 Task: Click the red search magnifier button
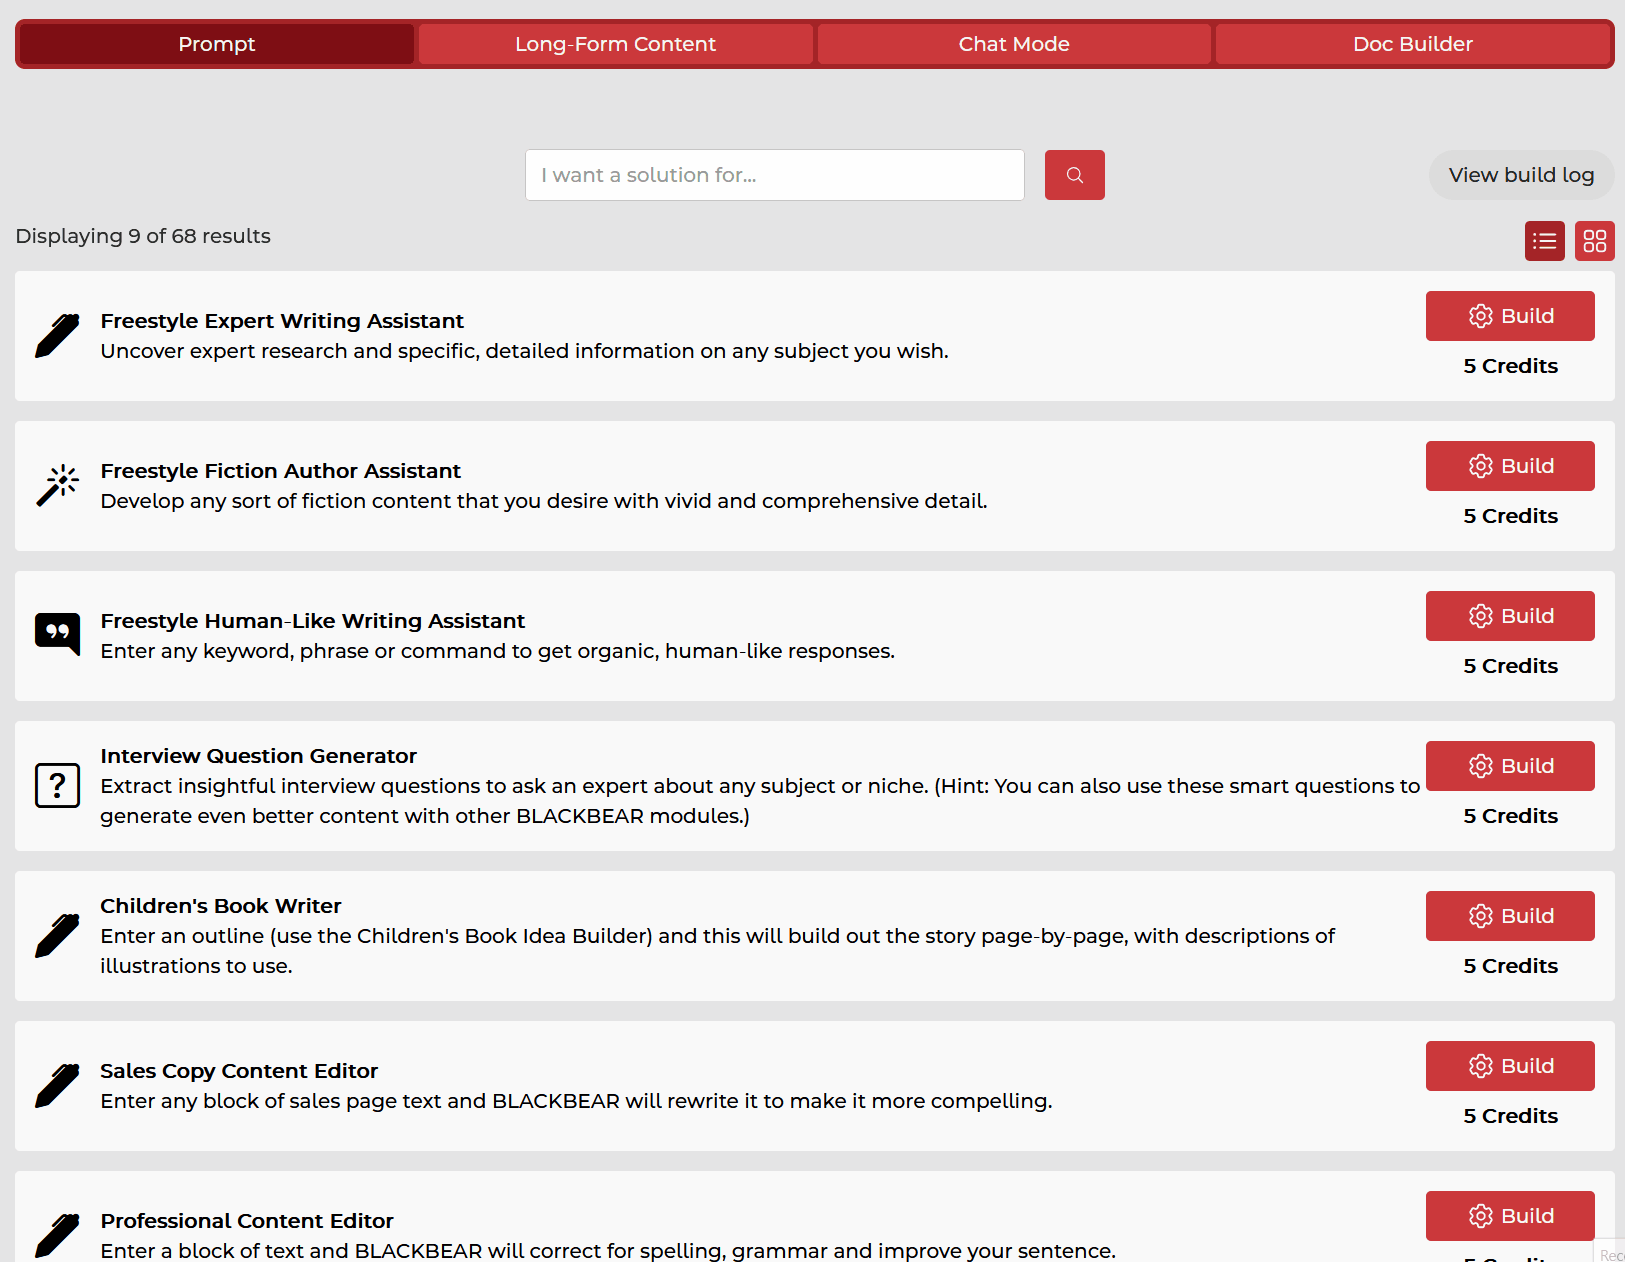point(1074,175)
